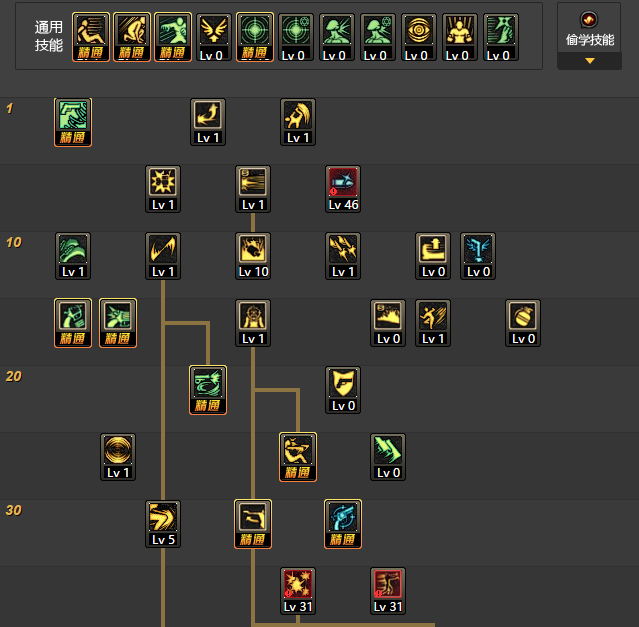Select the blue winged mask skill at Lv 0

coord(478,256)
